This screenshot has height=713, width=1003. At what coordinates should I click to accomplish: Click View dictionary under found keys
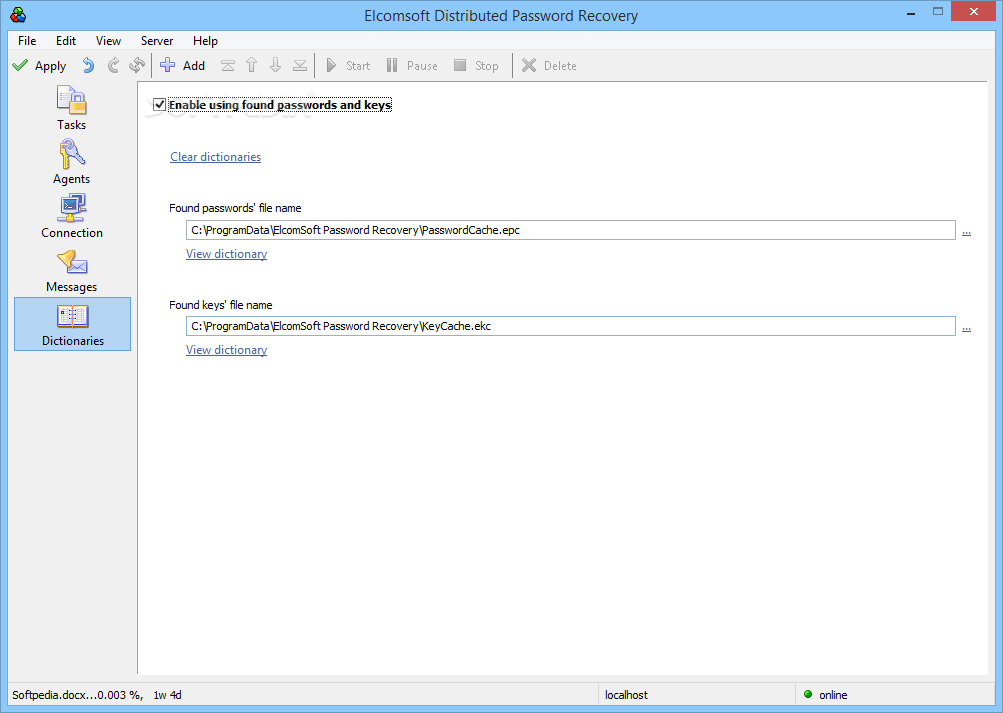226,350
